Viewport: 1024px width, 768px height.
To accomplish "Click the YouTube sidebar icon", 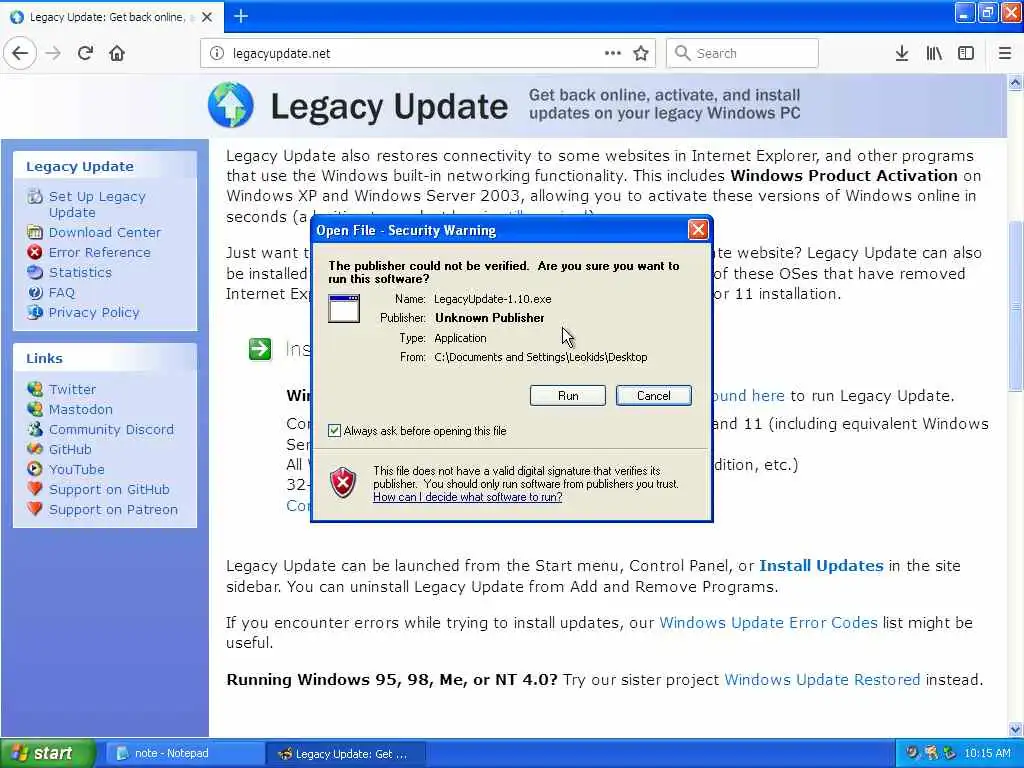I will pyautogui.click(x=35, y=469).
